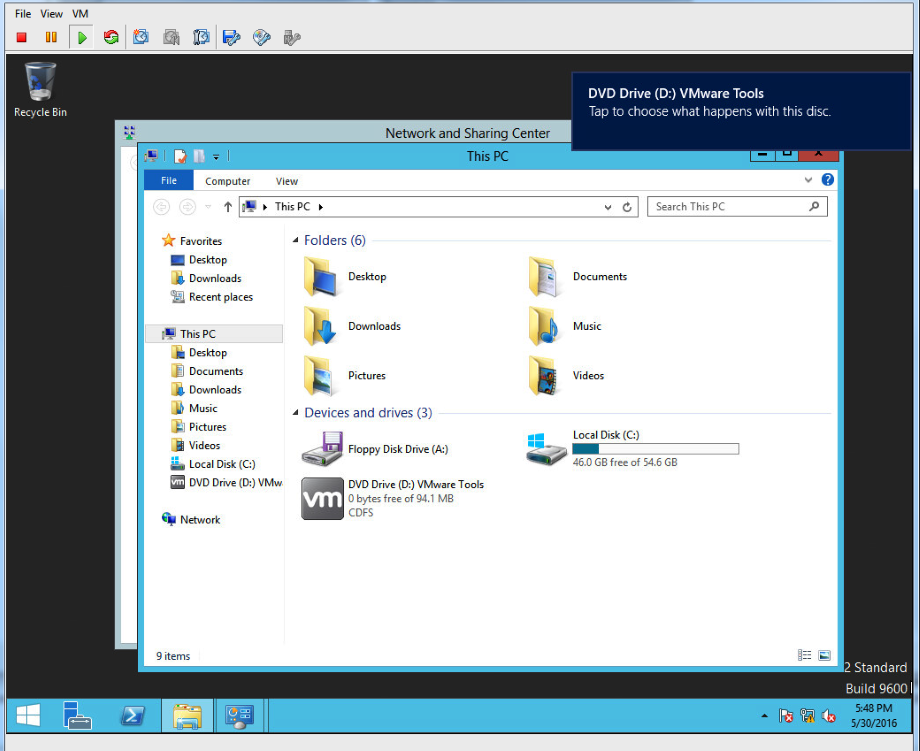Switch to the details list view
The height and width of the screenshot is (751, 920).
805,656
